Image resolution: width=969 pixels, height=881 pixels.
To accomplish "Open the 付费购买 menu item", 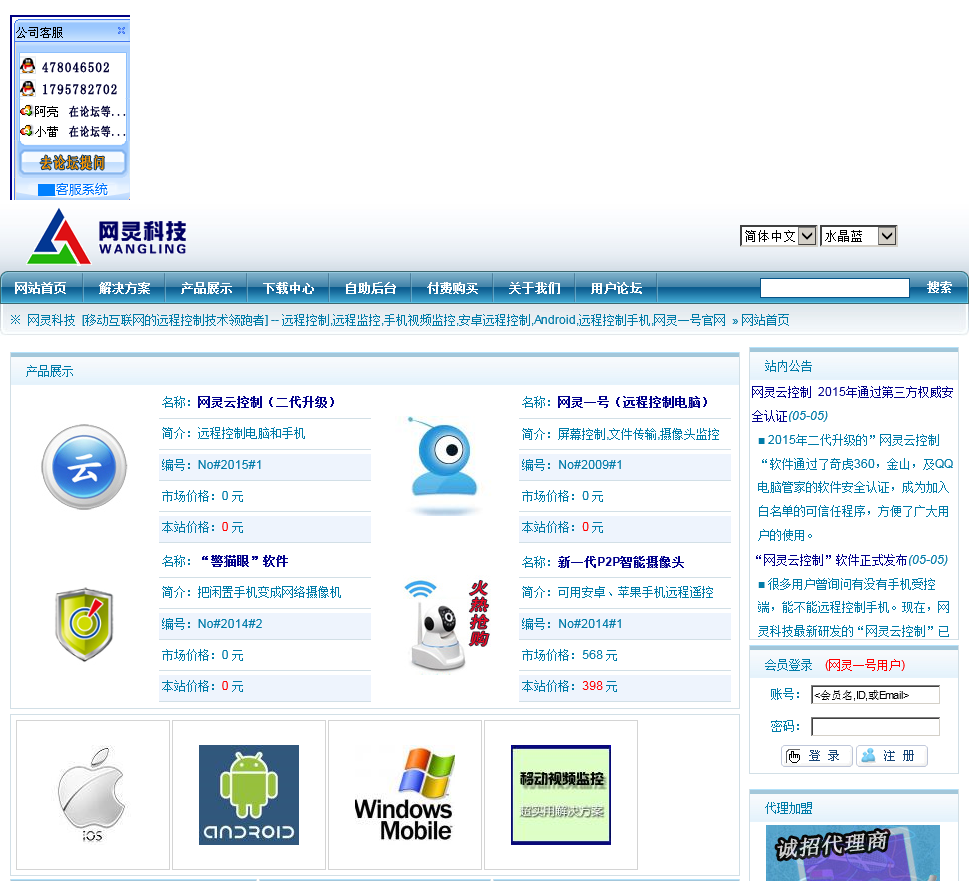I will 452,288.
